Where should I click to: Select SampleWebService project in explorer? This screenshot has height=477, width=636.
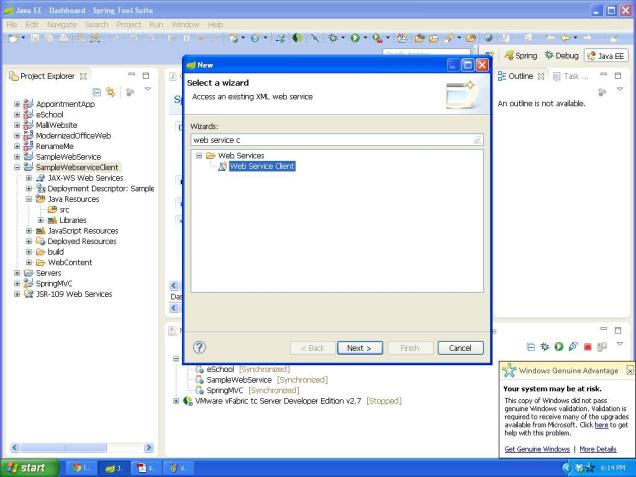(x=68, y=157)
